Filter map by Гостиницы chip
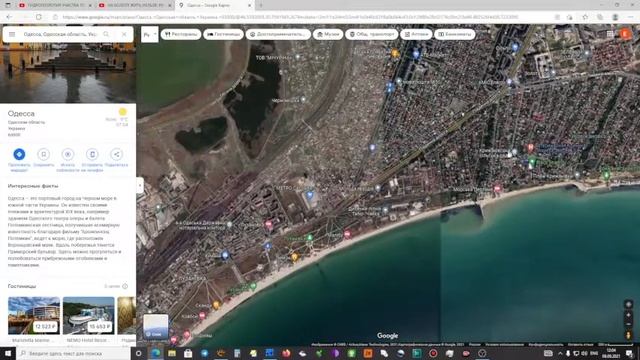 [x=223, y=34]
